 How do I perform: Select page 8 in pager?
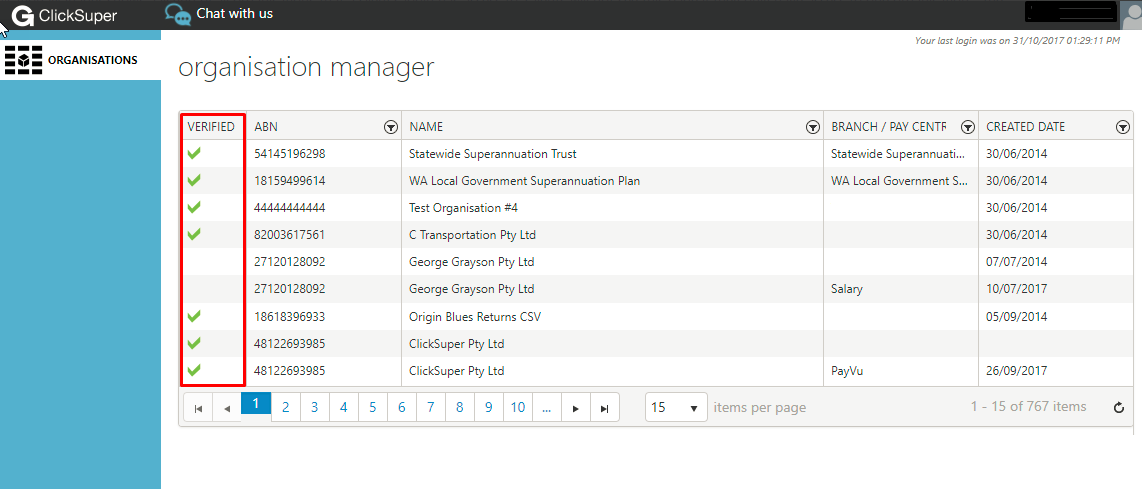tap(460, 408)
